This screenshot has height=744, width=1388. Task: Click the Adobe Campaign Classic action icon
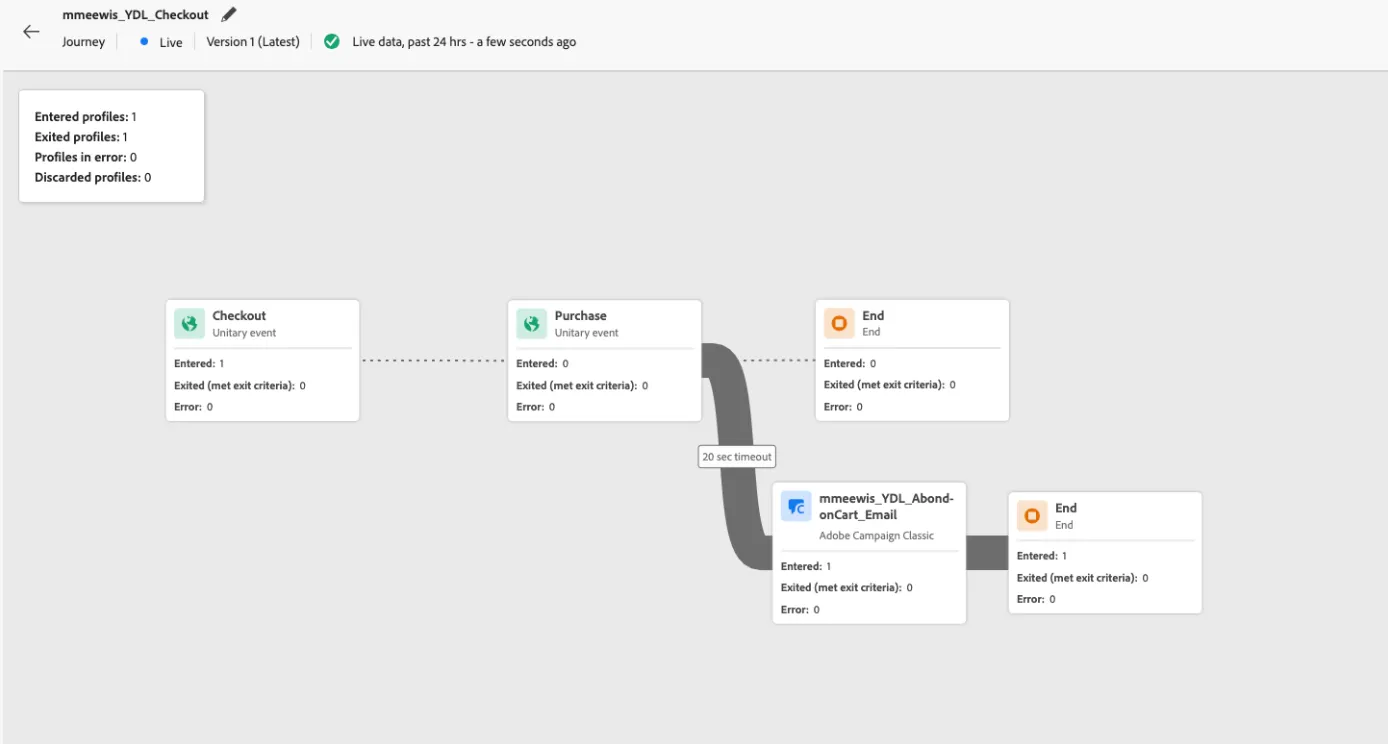796,506
